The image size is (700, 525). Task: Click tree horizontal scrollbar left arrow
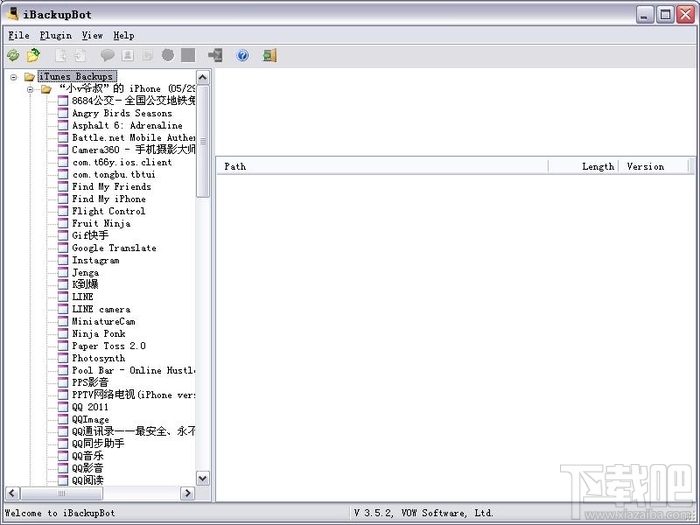coord(12,493)
